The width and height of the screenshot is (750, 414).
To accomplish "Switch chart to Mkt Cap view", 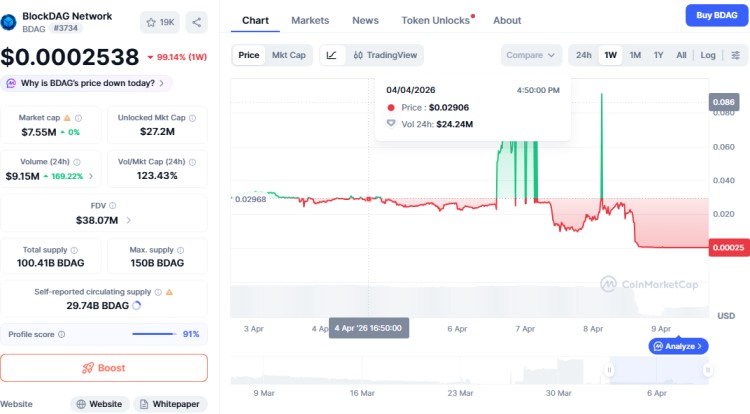I will point(289,55).
